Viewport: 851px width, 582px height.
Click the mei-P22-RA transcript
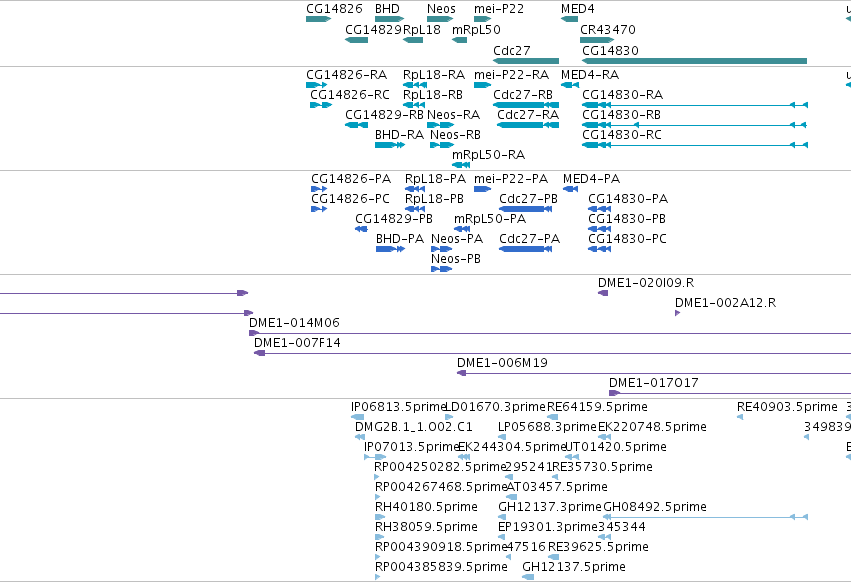482,85
